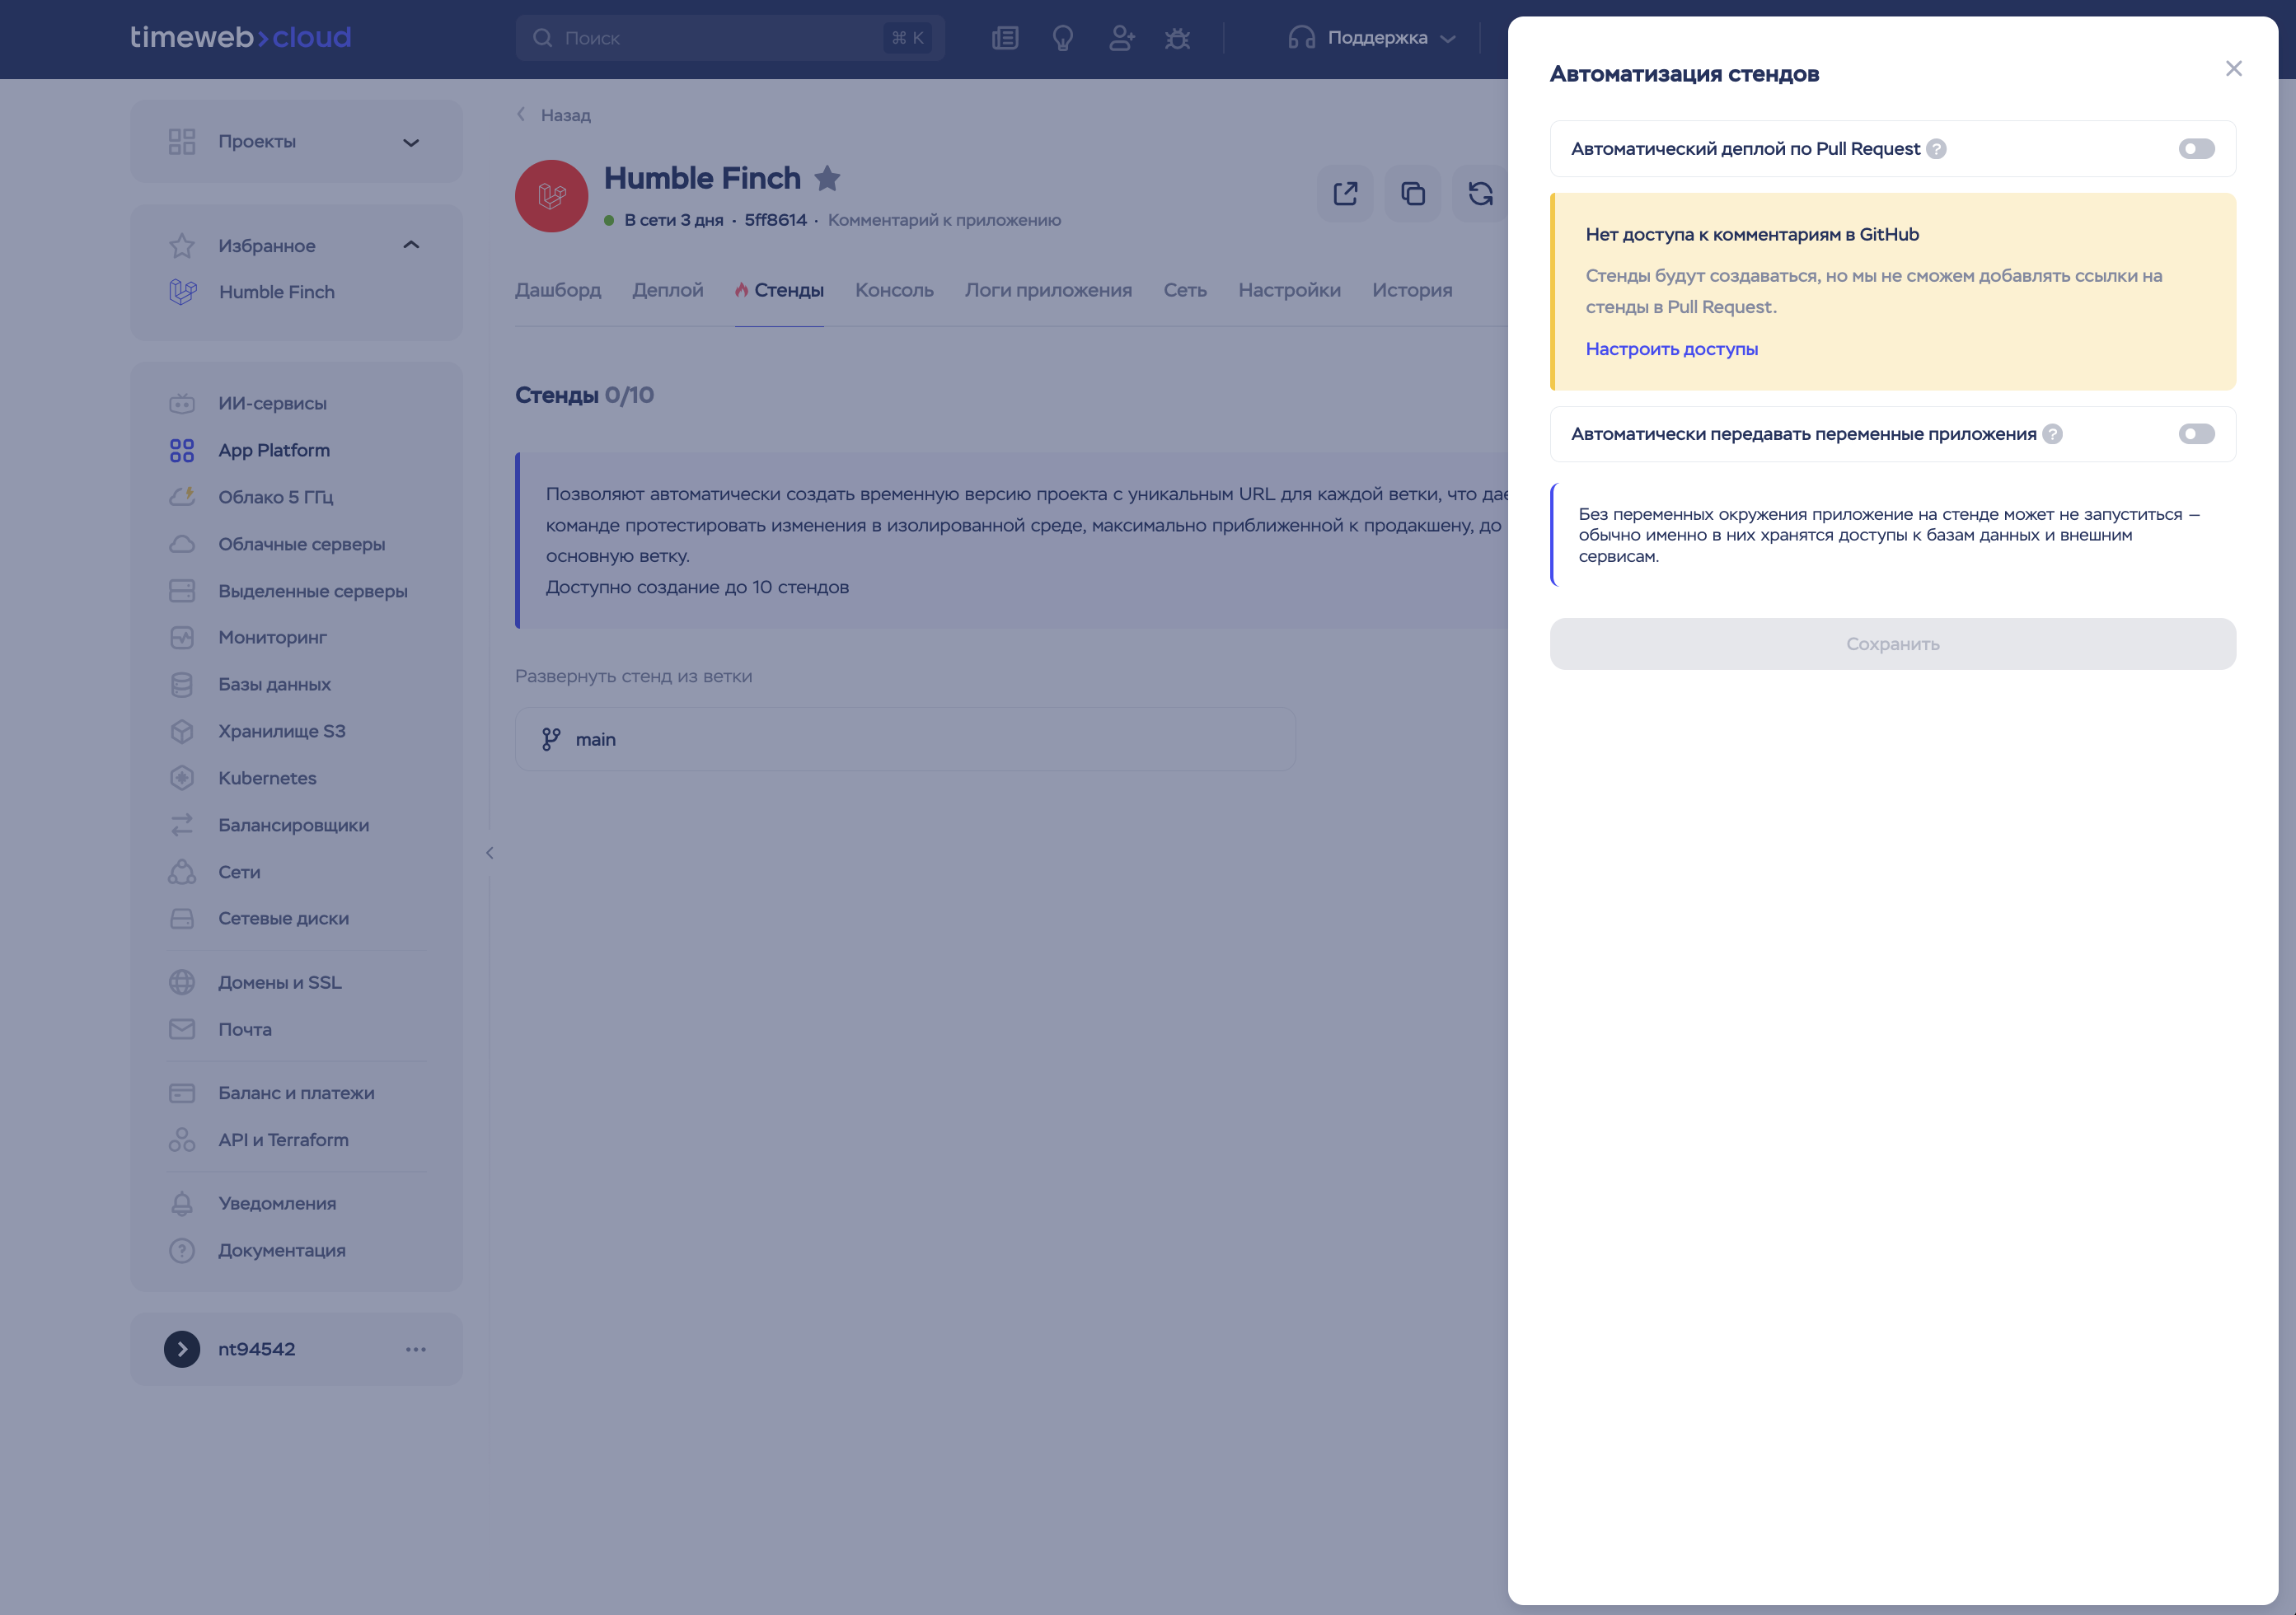Open Хранилище S3 in sidebar
This screenshot has width=2296, height=1615.
click(x=282, y=732)
